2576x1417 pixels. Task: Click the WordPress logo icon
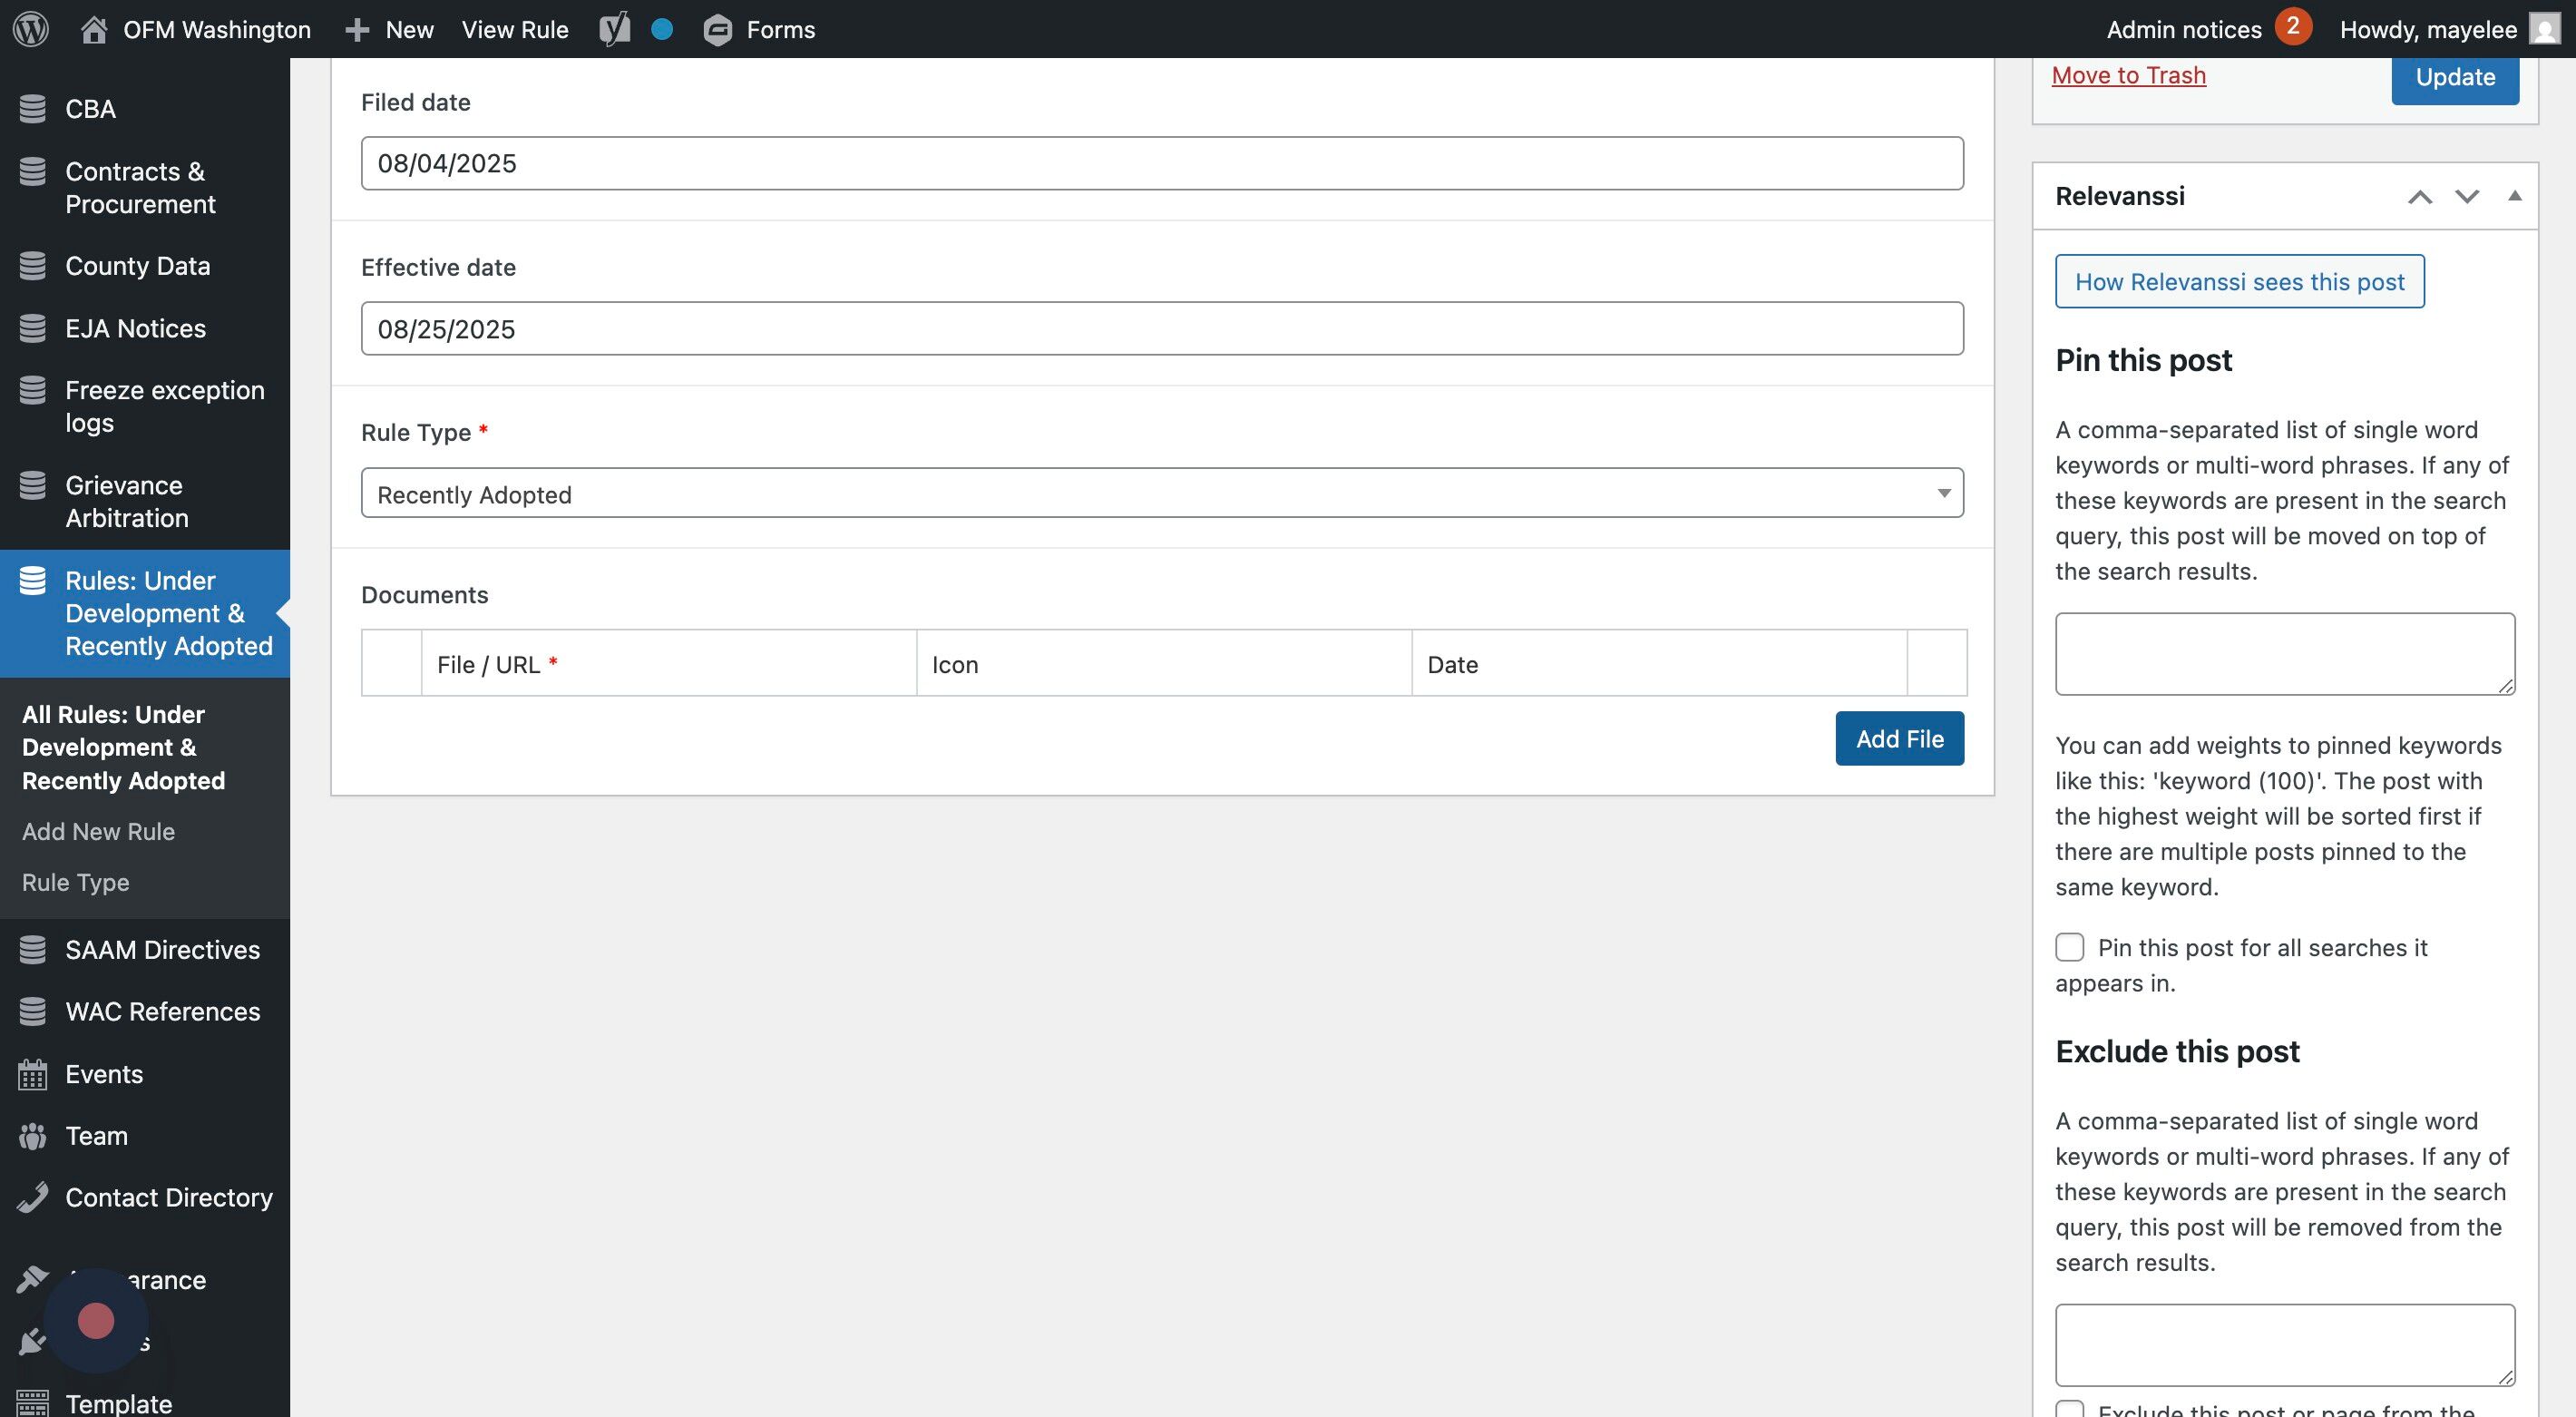pos(31,29)
